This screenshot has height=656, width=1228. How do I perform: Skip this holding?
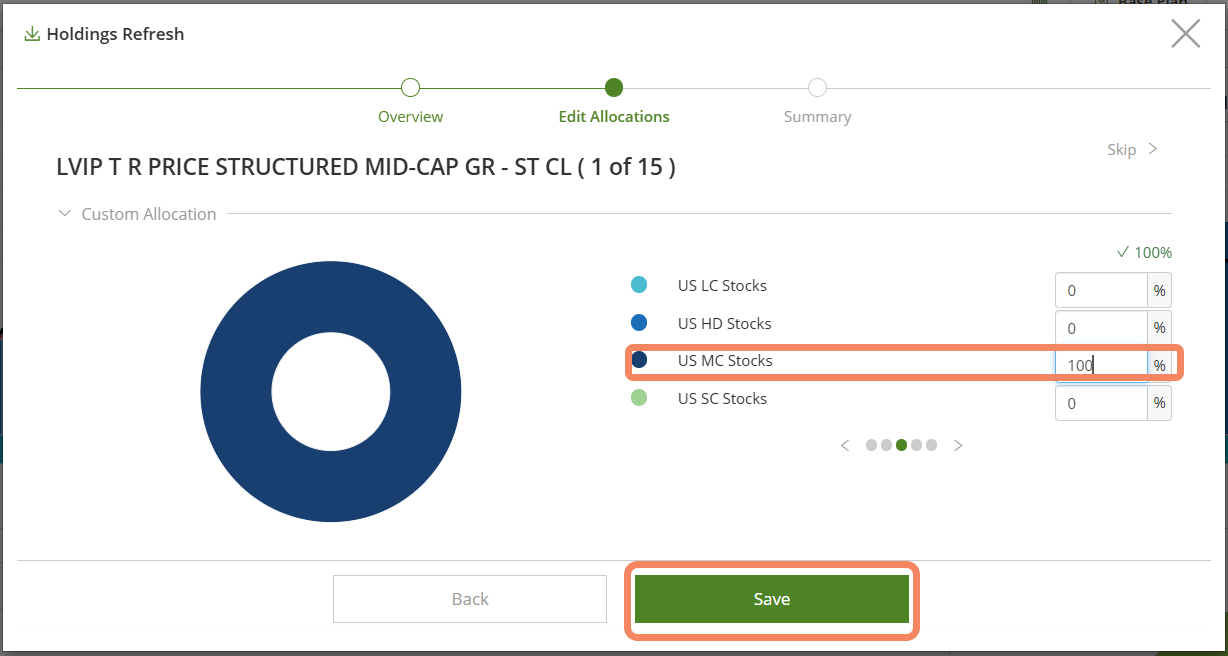tap(1121, 149)
